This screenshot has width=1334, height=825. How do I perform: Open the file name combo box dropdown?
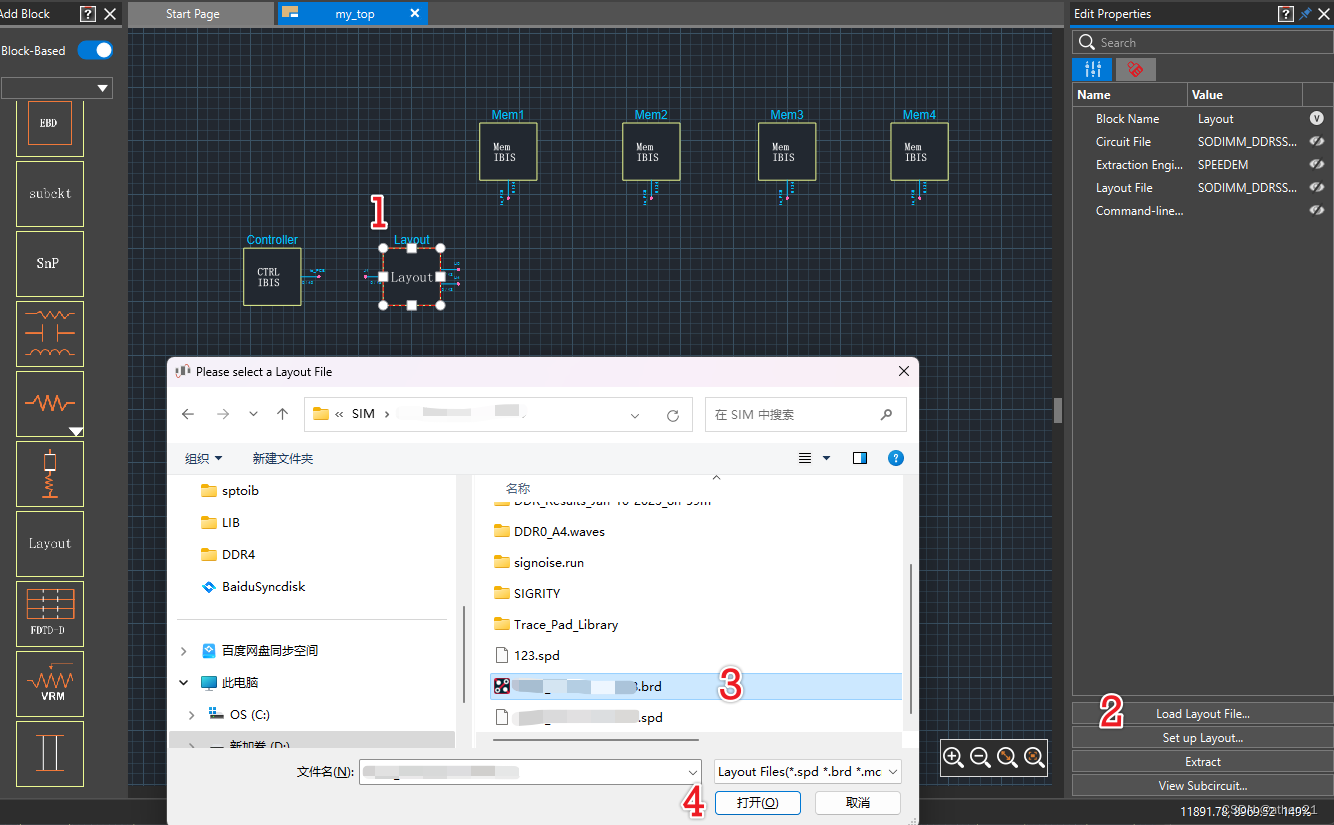click(693, 772)
